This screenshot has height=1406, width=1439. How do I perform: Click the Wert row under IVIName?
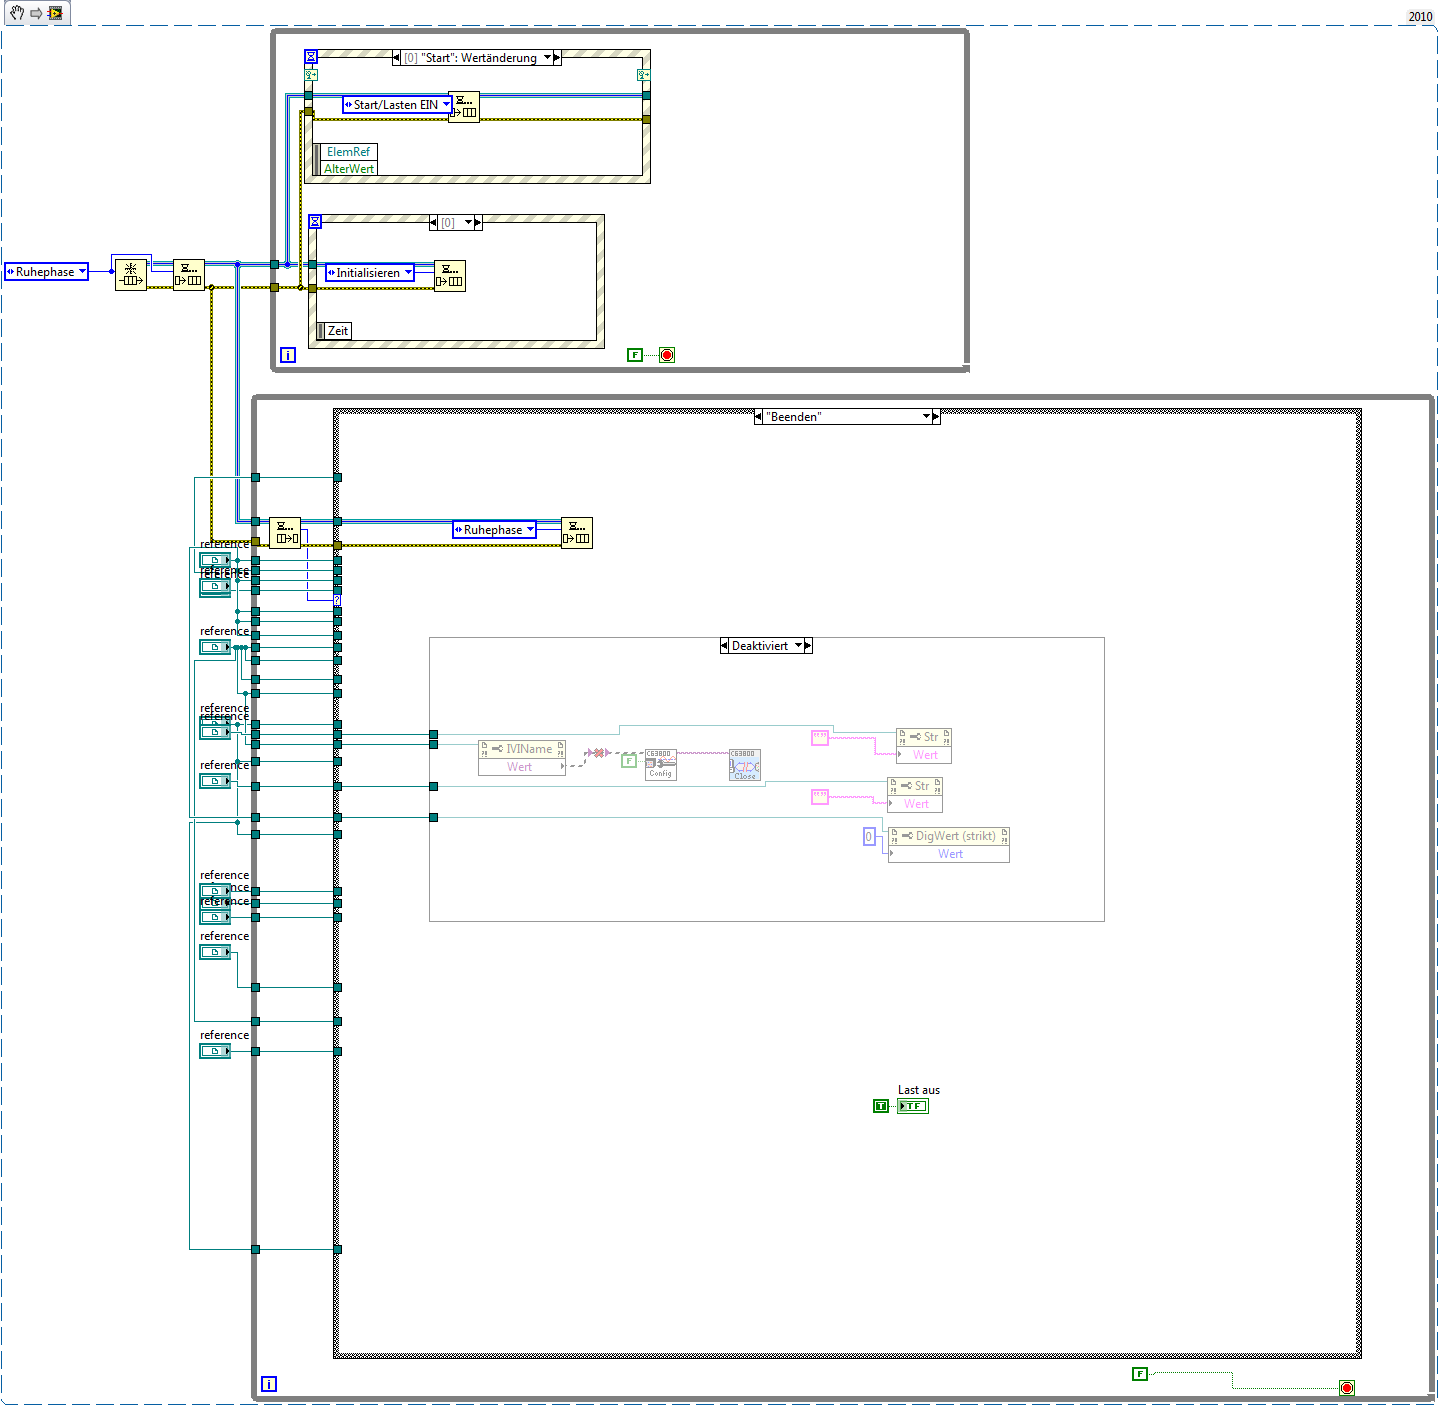click(522, 767)
